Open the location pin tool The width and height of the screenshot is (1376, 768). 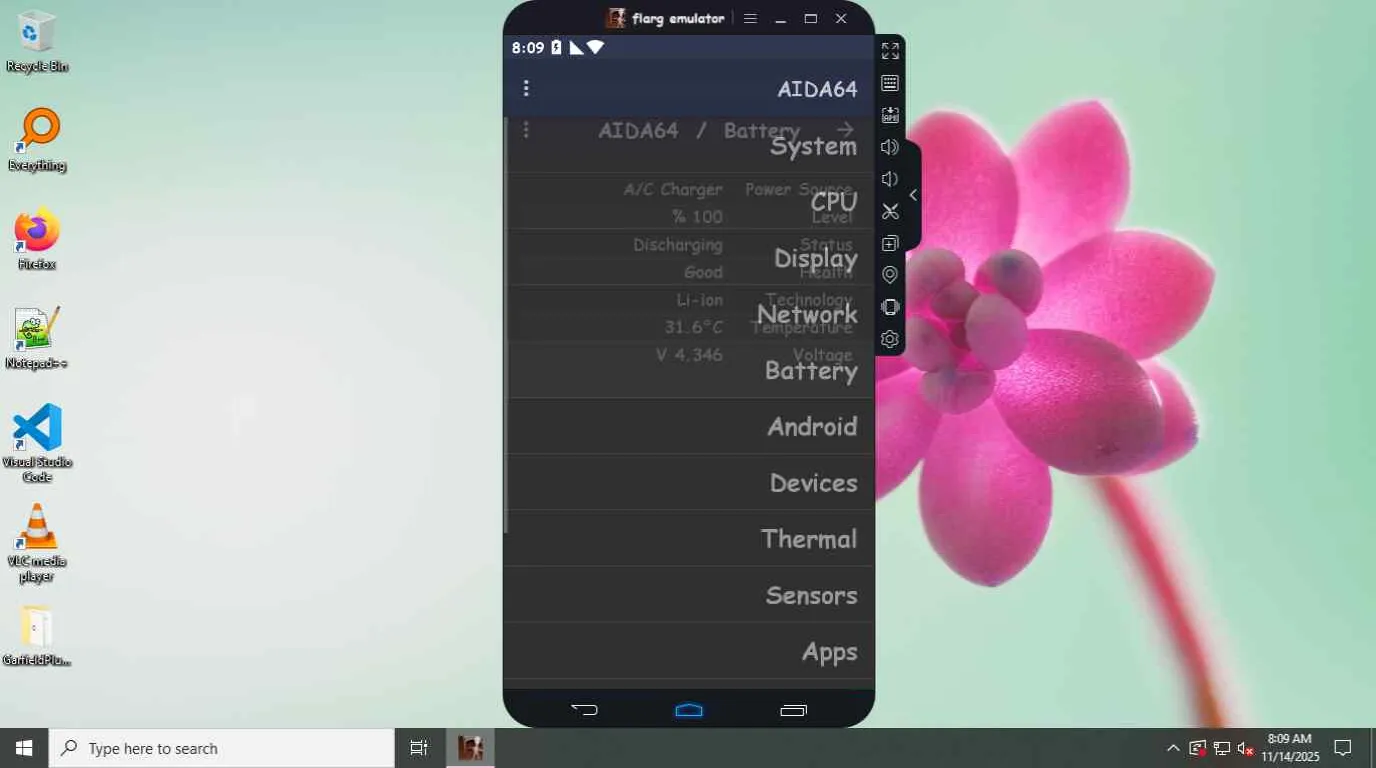tap(890, 275)
